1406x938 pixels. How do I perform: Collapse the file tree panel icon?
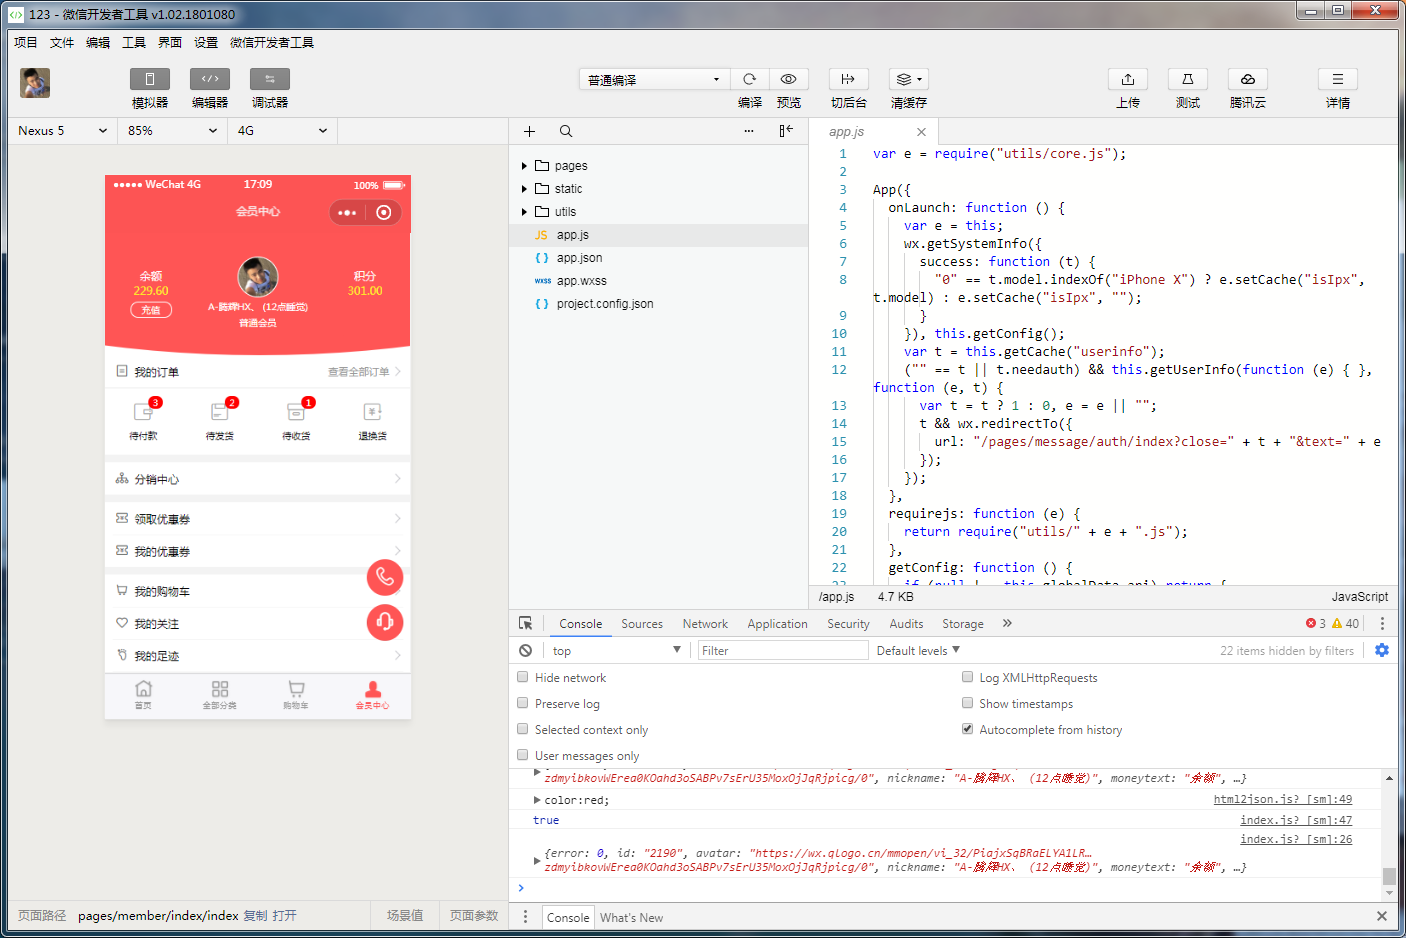pos(786,131)
